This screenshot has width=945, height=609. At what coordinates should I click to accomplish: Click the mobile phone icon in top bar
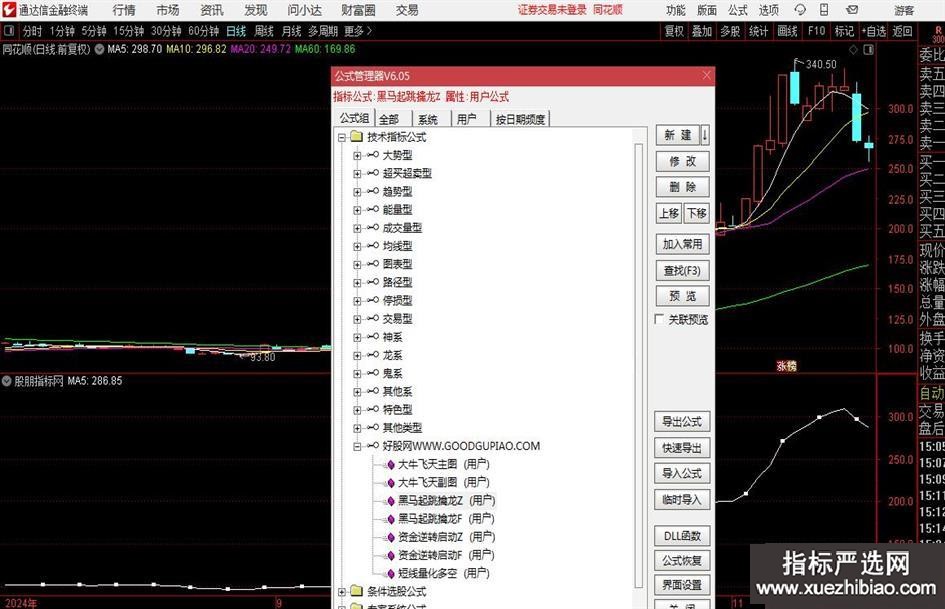(x=824, y=10)
